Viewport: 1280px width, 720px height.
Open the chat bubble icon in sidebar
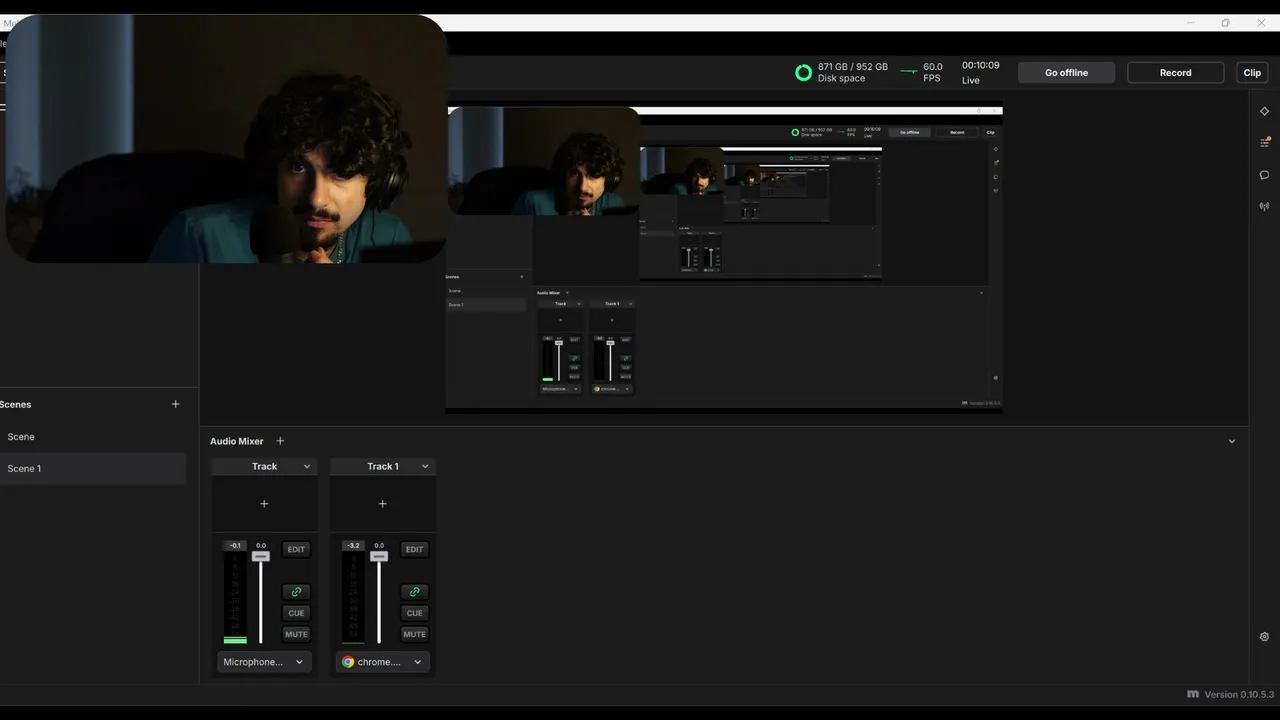(1264, 175)
